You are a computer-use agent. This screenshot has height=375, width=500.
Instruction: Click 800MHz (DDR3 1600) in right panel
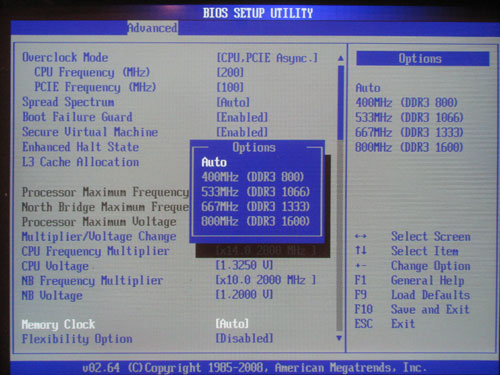click(409, 147)
